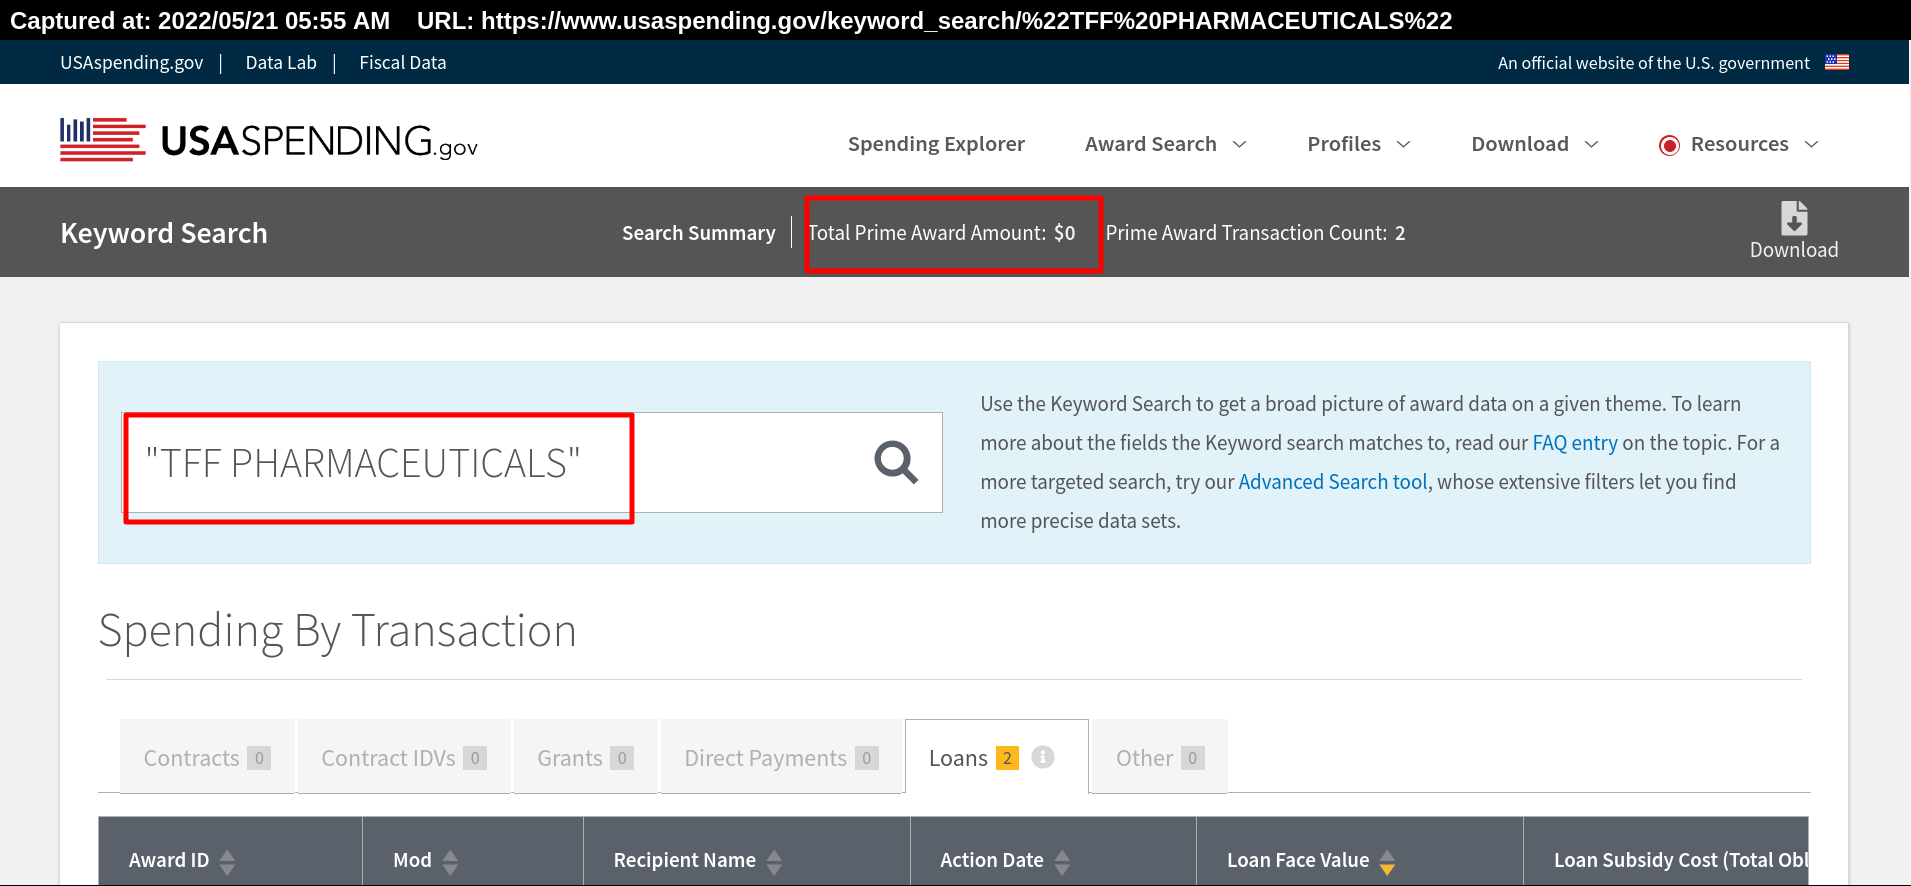Image resolution: width=1911 pixels, height=886 pixels.
Task: Sort by Recipient Name arrows
Action: (x=774, y=861)
